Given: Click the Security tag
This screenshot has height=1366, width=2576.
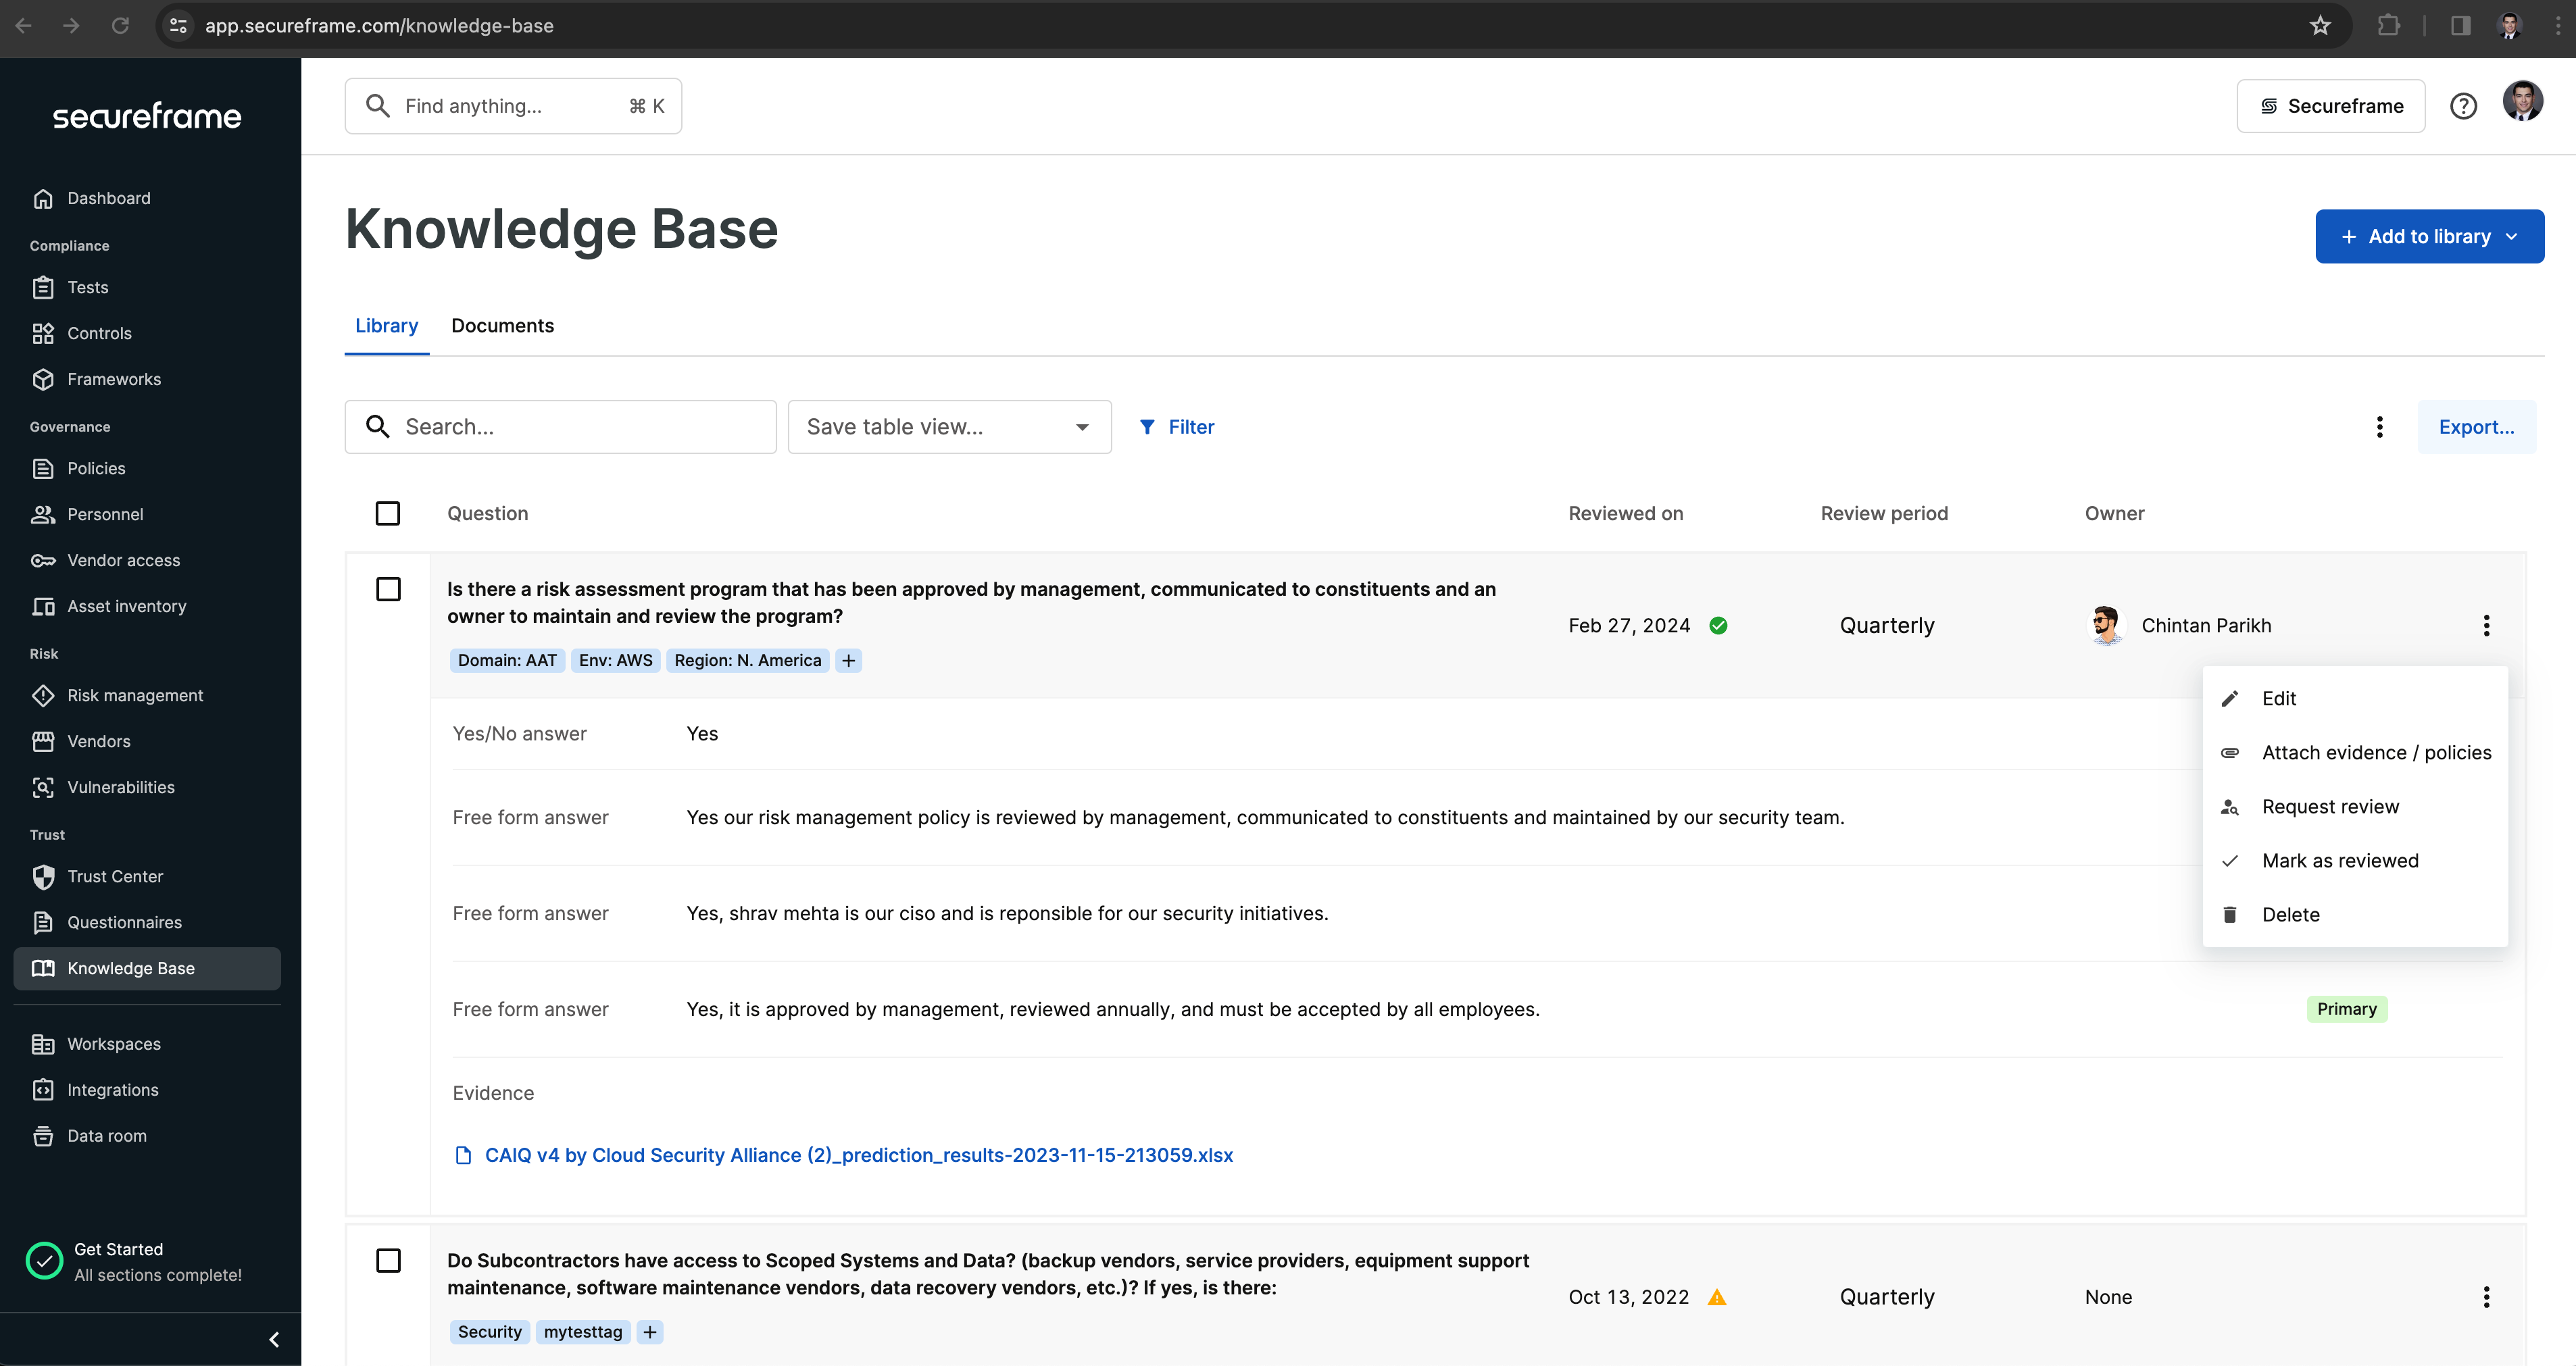Looking at the screenshot, I should pyautogui.click(x=490, y=1332).
